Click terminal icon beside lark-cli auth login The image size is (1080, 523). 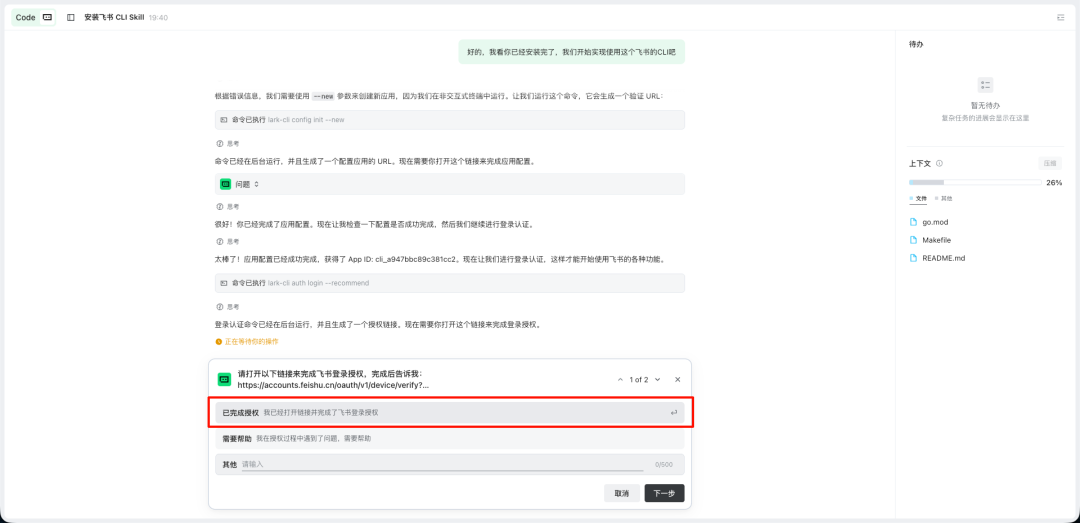224,283
